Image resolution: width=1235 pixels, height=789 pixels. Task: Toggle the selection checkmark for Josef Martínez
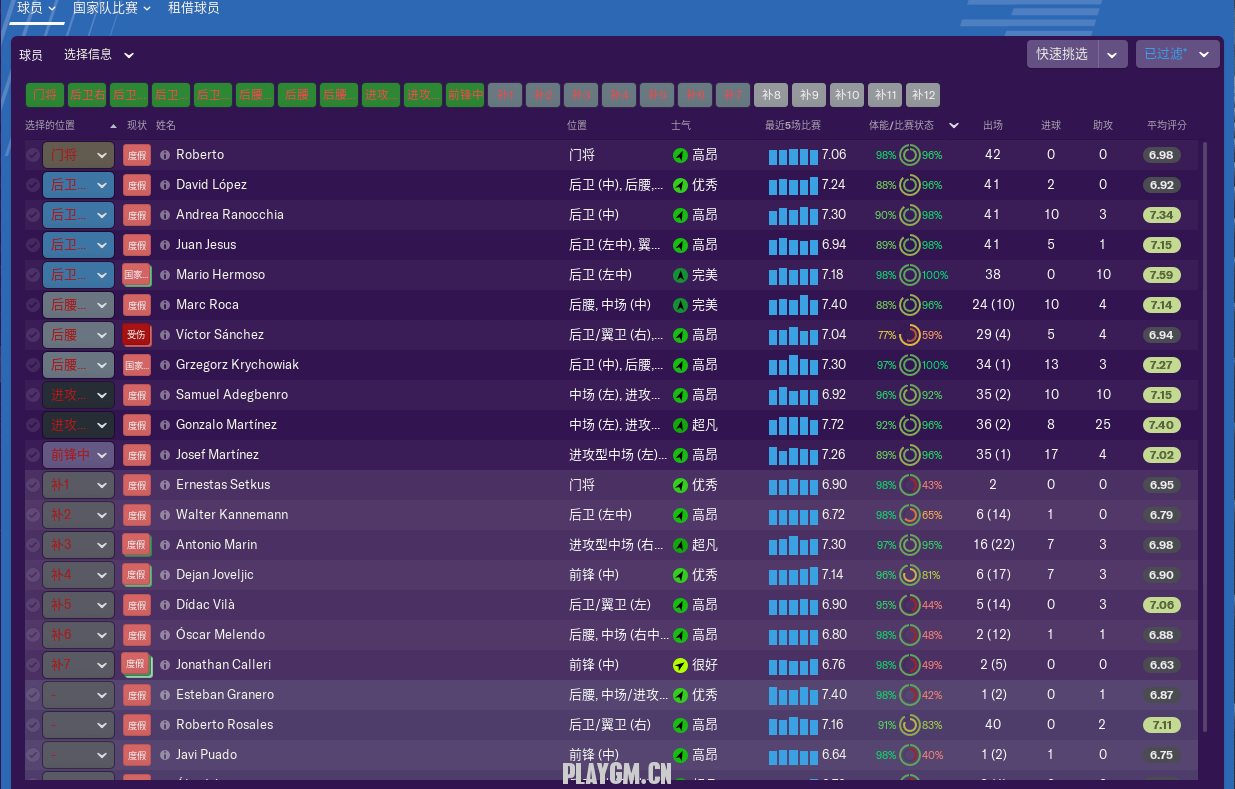coord(33,455)
